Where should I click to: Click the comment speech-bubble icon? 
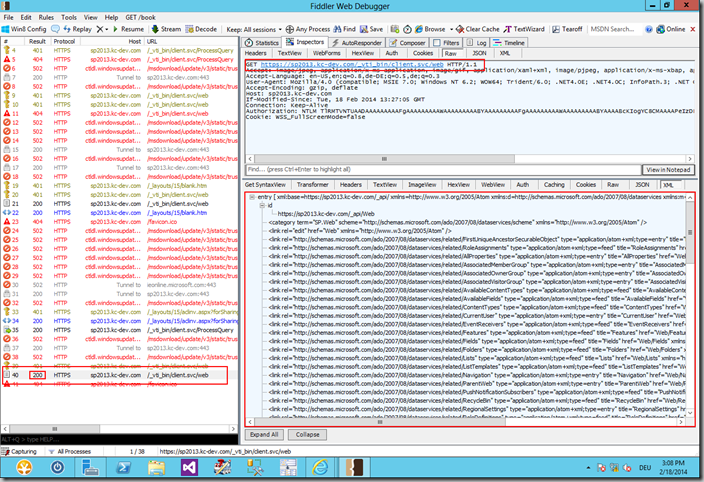point(55,29)
